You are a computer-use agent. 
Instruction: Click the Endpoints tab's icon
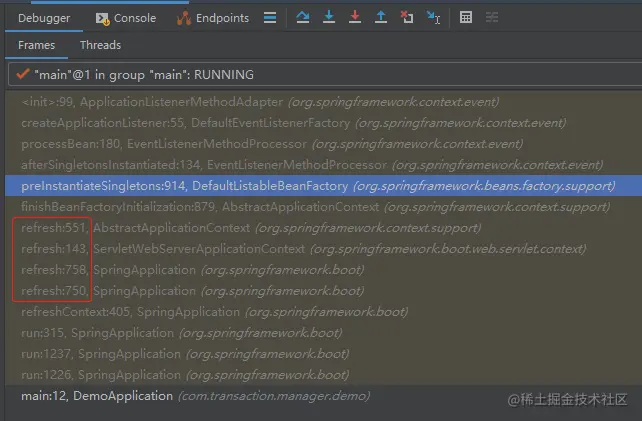[x=184, y=18]
